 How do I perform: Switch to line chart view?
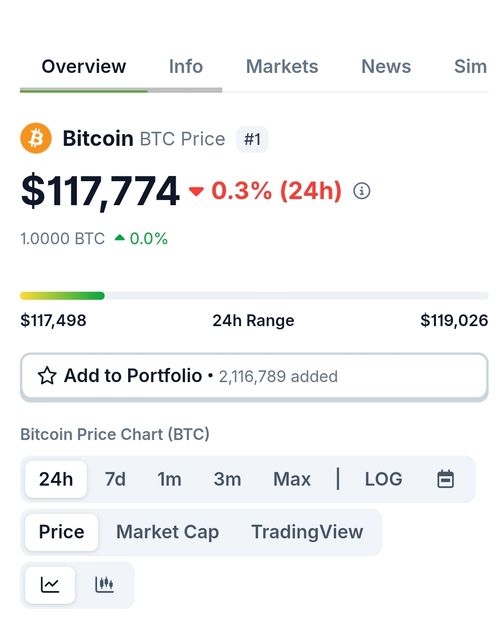pyautogui.click(x=50, y=584)
